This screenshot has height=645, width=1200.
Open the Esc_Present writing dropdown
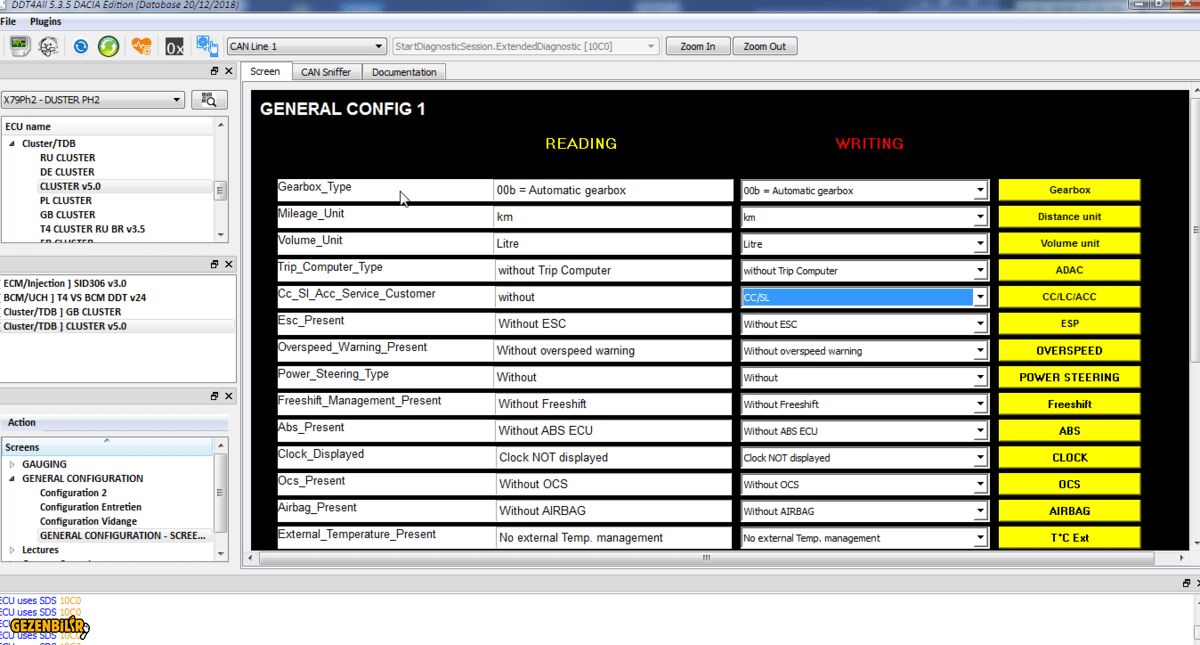pos(864,324)
